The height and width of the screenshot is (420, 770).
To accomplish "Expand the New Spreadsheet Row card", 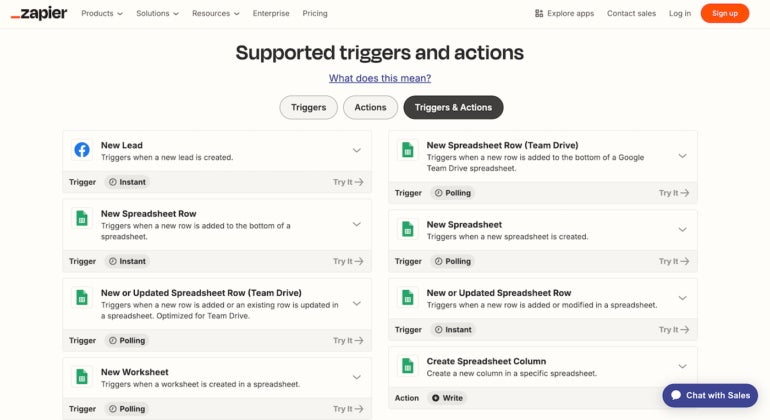I will pyautogui.click(x=357, y=224).
